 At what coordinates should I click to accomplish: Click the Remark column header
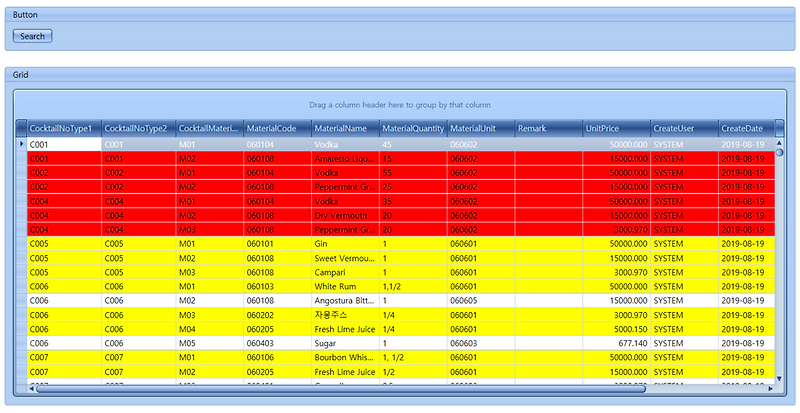point(549,129)
